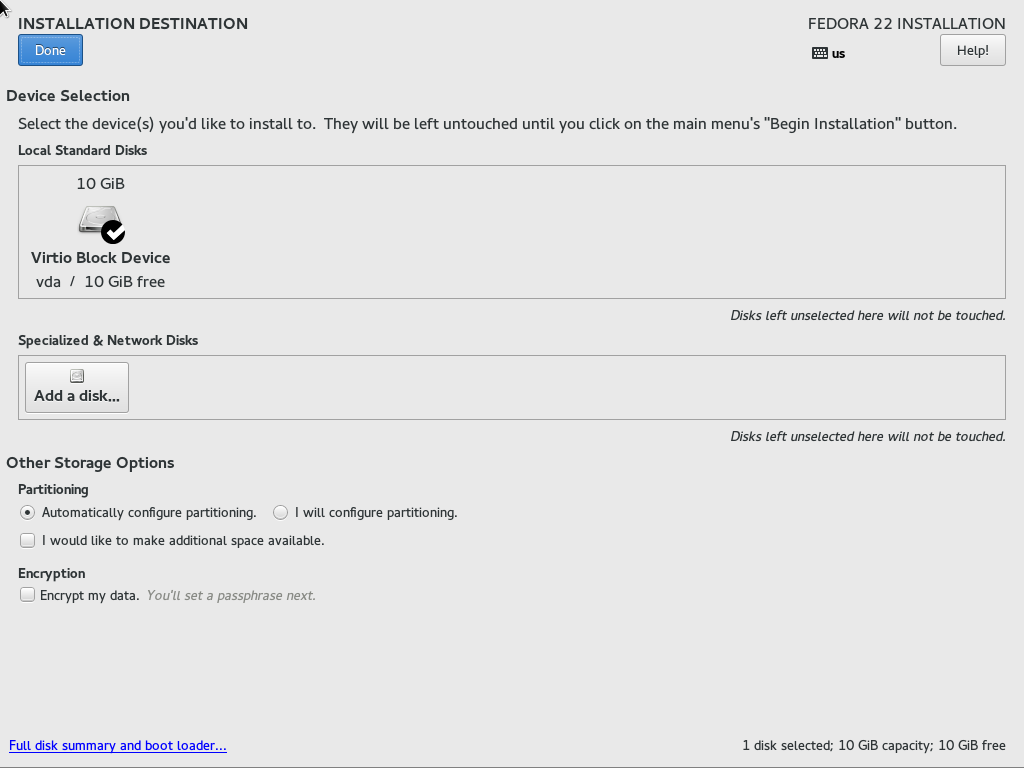1024x768 pixels.
Task: Click the 'vda / 10 GiB free' text
Action: coord(101,282)
